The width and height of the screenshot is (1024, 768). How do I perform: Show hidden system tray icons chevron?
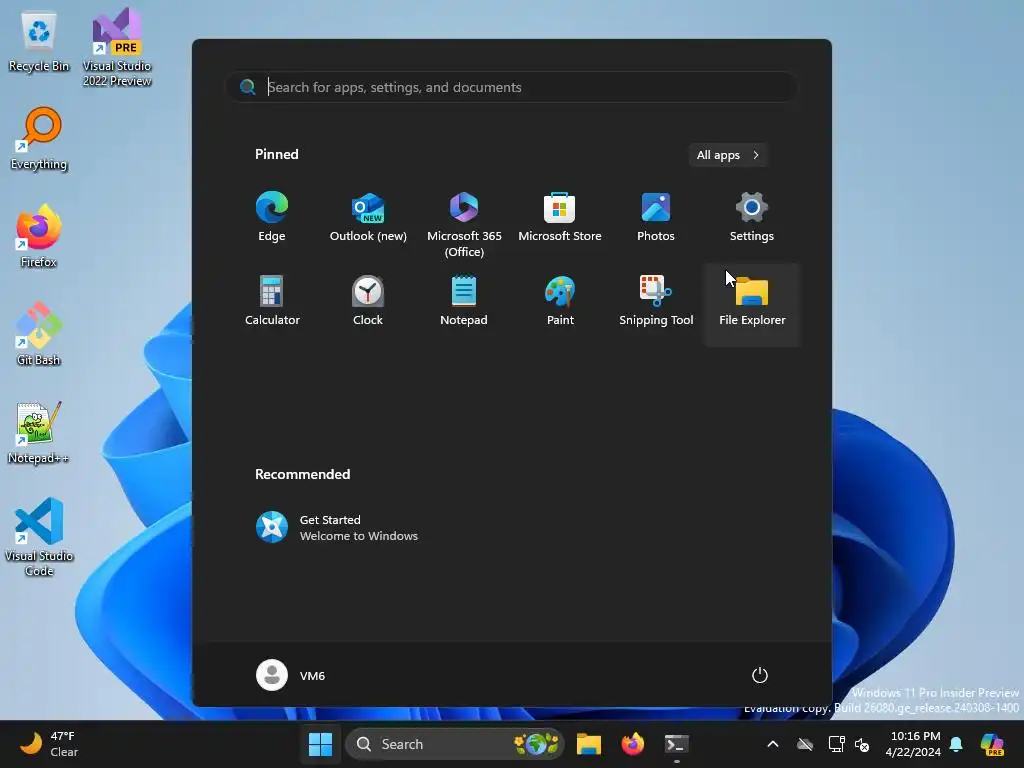(773, 744)
